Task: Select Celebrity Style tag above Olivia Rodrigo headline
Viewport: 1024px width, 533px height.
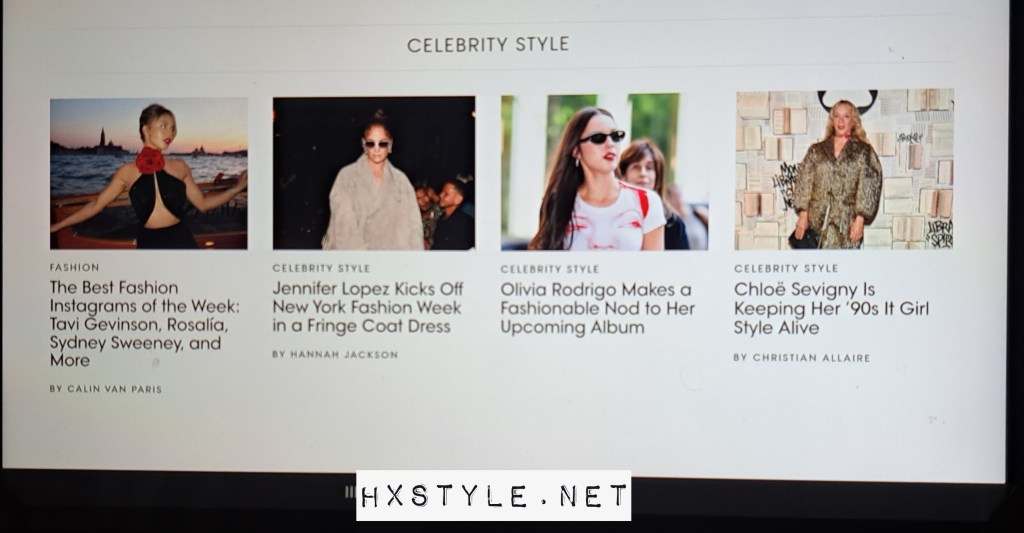Action: tap(549, 269)
